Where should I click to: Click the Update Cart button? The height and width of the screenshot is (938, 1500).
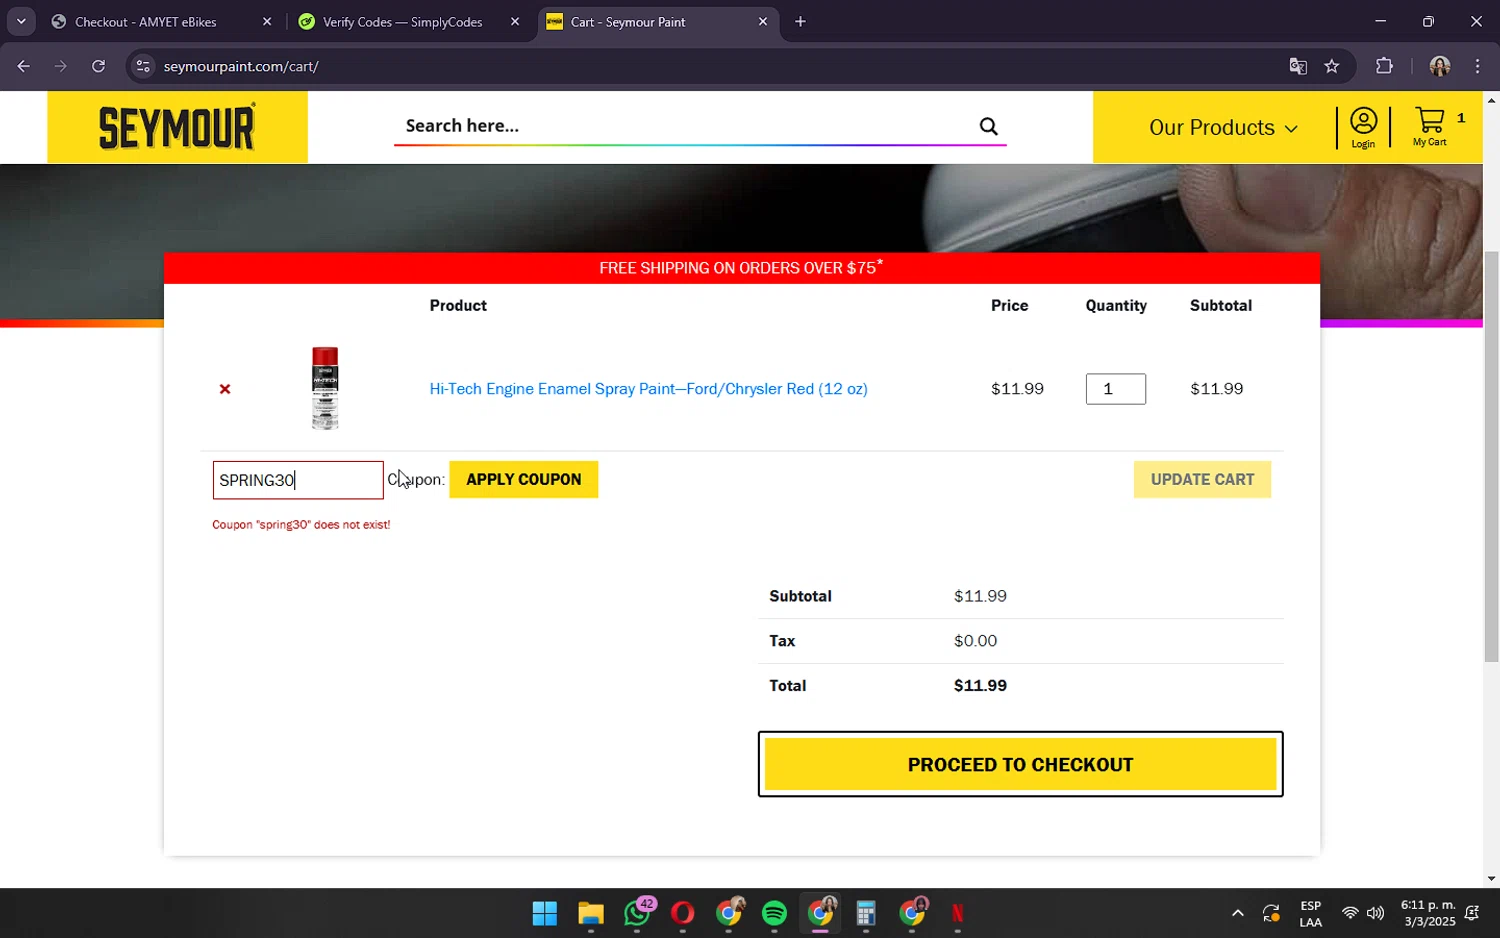tap(1202, 479)
